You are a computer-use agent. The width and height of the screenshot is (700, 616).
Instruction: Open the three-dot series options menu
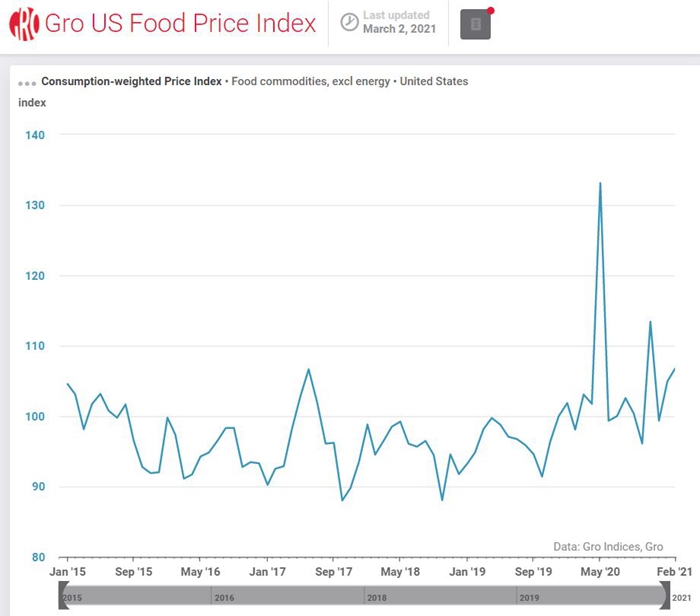coord(27,82)
